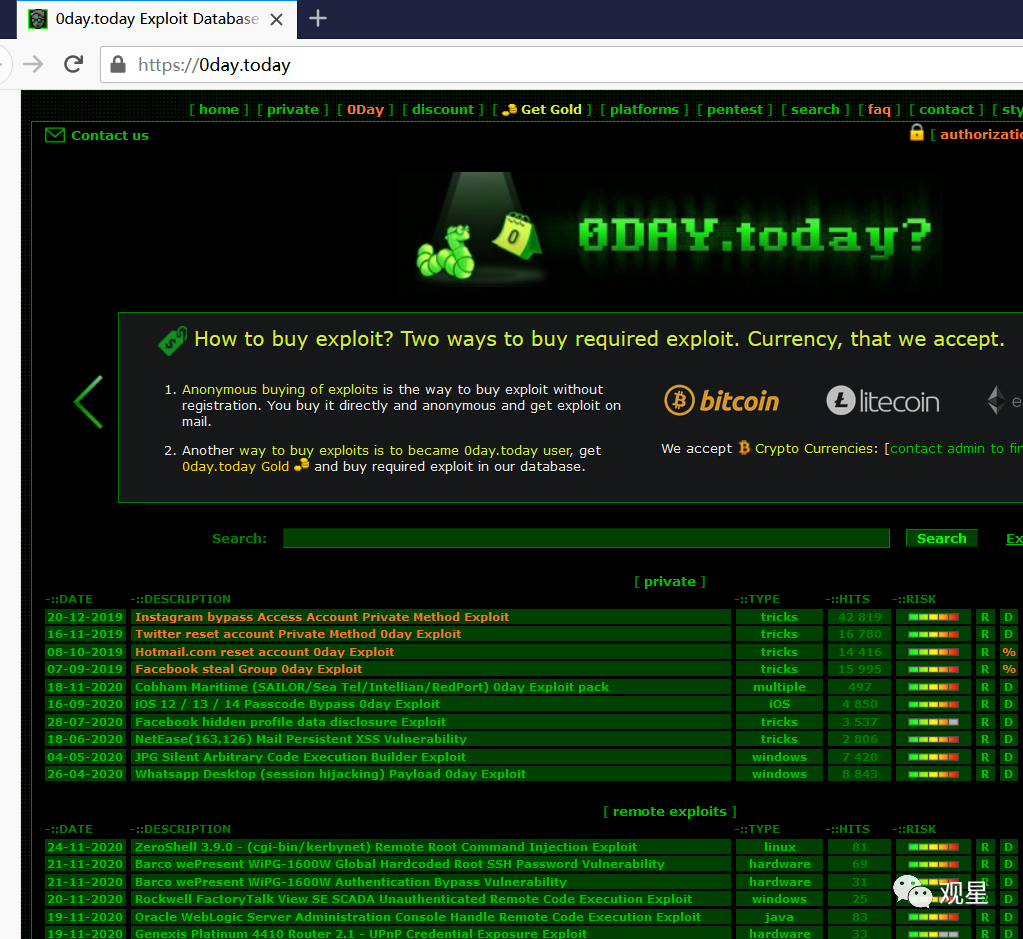Click the litecoin logo
This screenshot has height=939, width=1023.
coord(883,401)
